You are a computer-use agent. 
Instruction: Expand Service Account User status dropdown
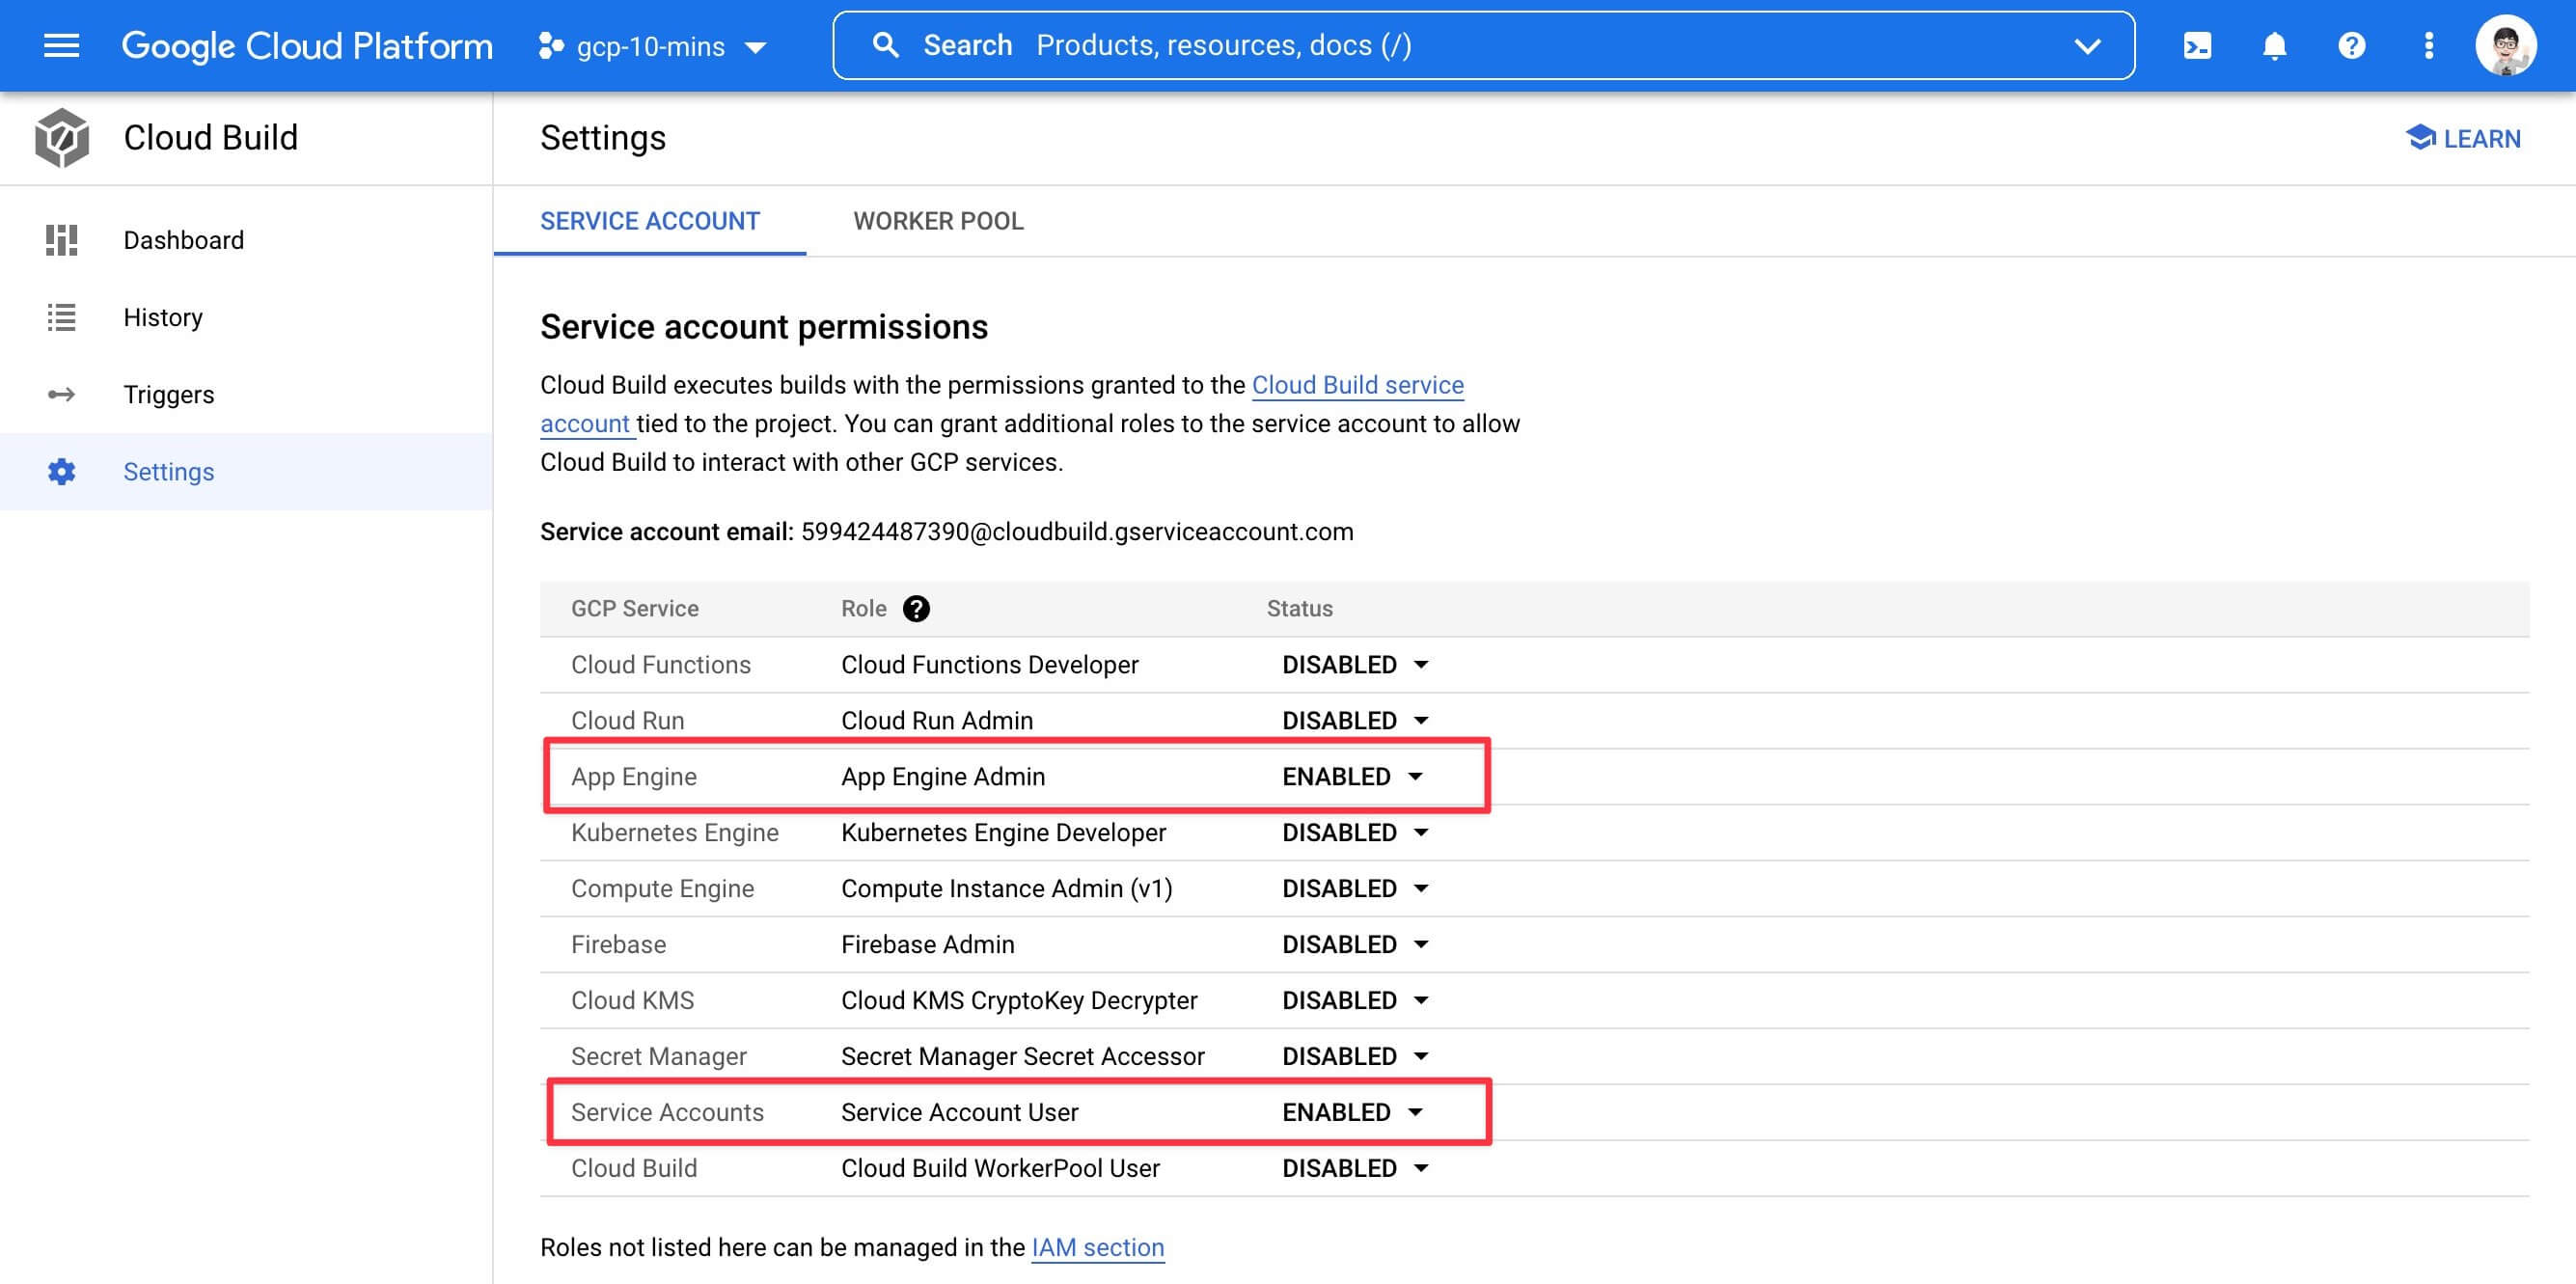point(1352,1113)
